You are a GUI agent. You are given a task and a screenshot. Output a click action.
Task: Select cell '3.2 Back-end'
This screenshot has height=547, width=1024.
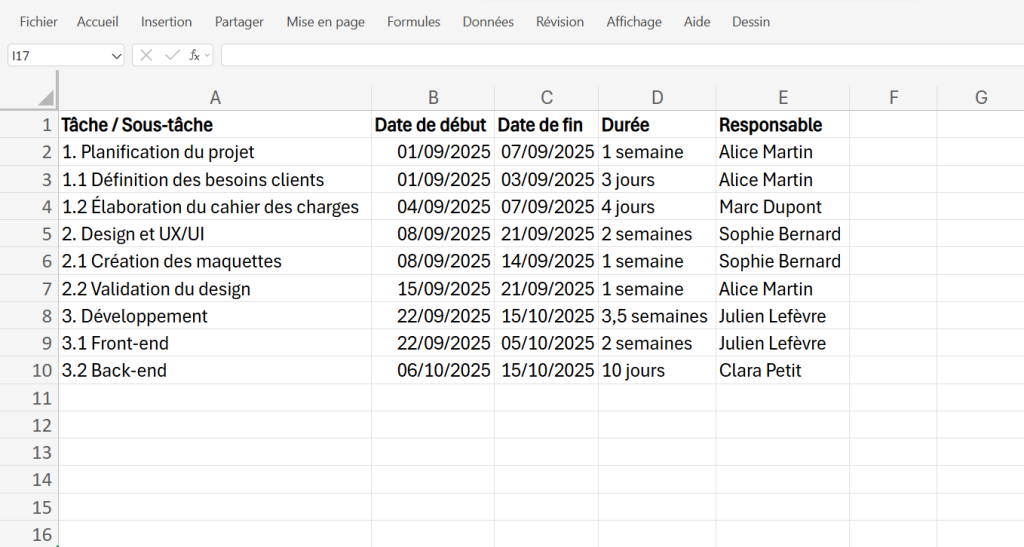coord(215,370)
